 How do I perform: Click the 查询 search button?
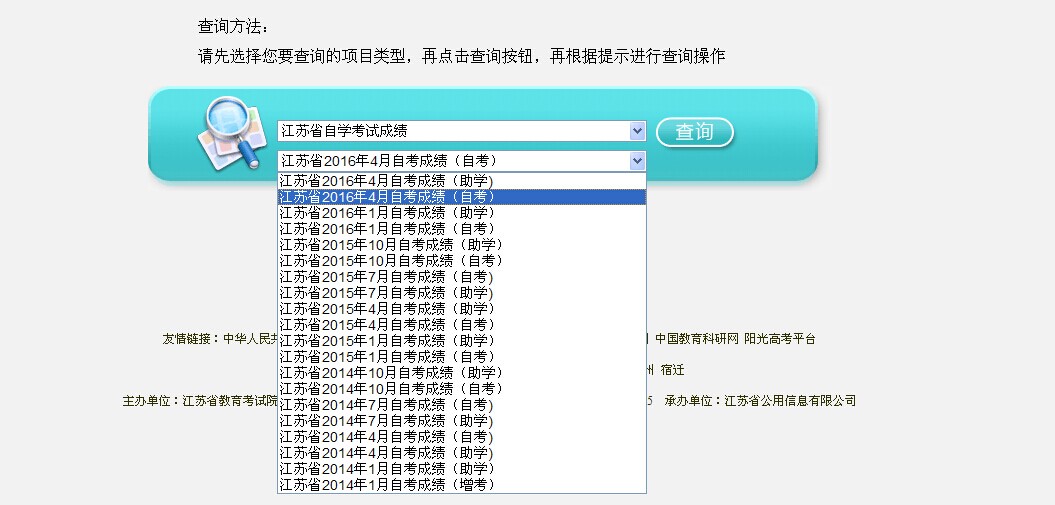pos(694,132)
